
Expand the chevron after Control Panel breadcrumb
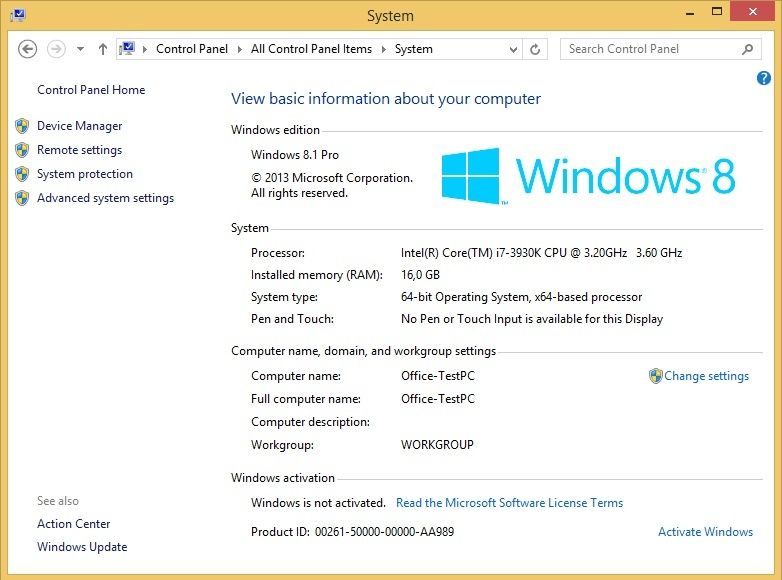[x=240, y=49]
